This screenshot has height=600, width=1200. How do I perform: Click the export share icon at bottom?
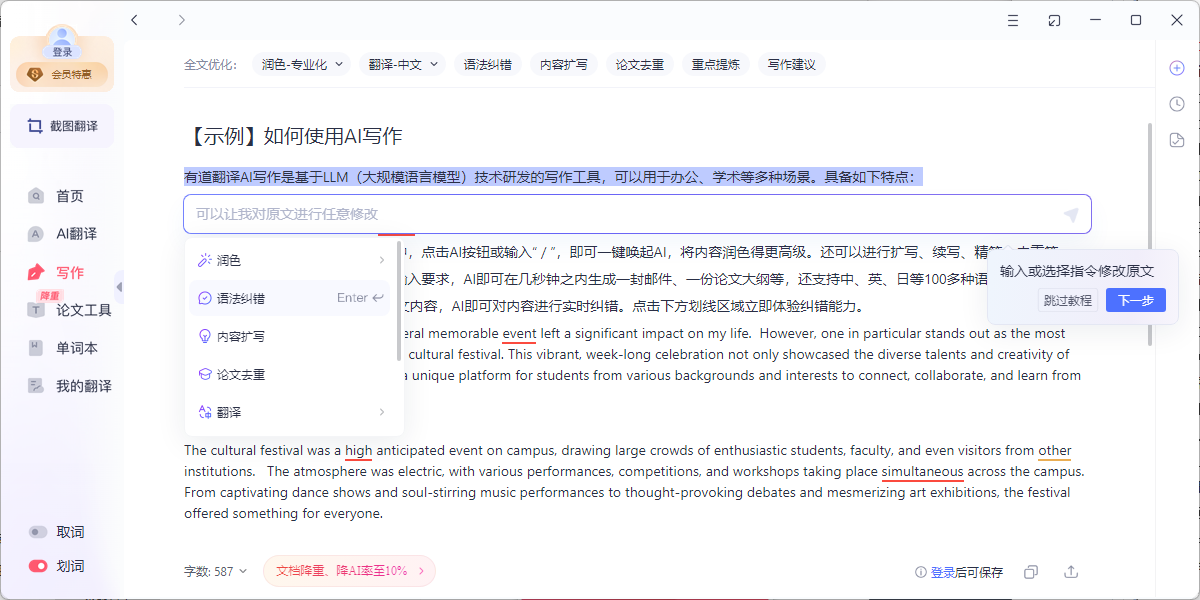tap(1071, 572)
